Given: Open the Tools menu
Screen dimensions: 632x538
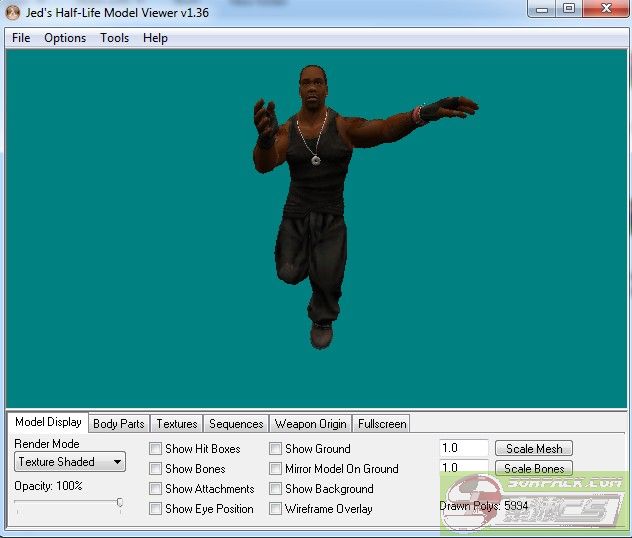Looking at the screenshot, I should tap(114, 38).
